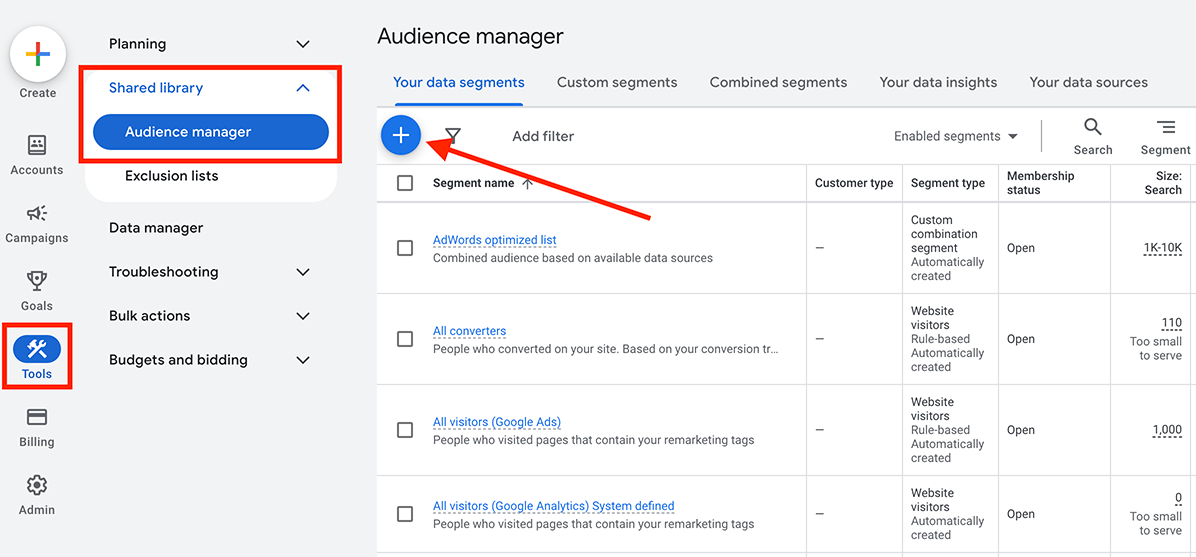This screenshot has height=557, width=1196.
Task: Click the colorful Create plus button
Action: coord(37,55)
